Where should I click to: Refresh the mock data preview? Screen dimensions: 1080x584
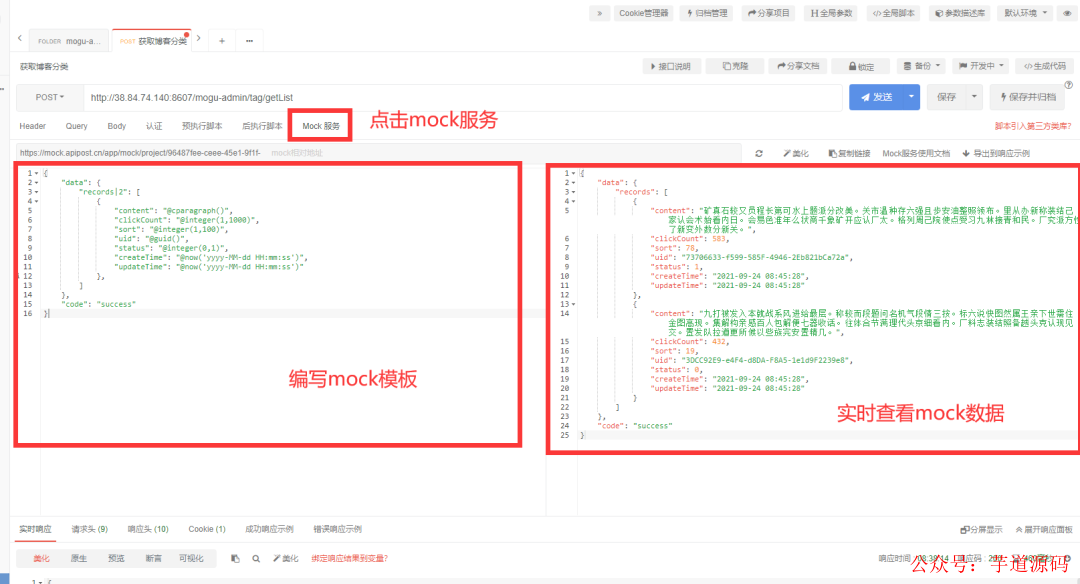[758, 154]
